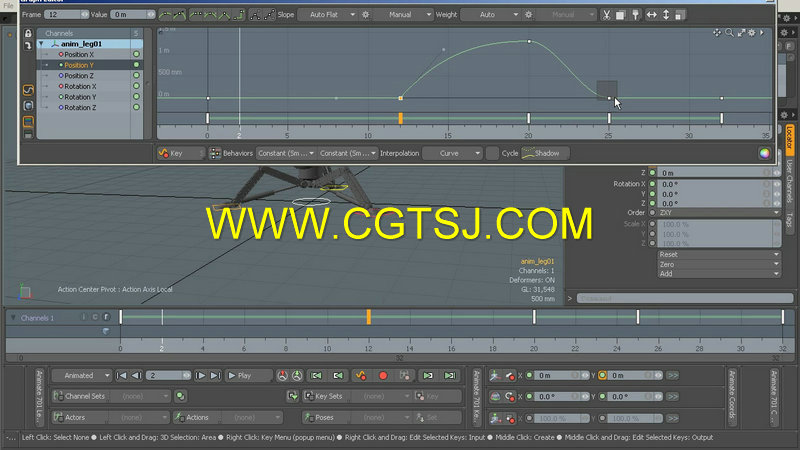Click the Frame input field
800x450 pixels.
pyautogui.click(x=66, y=15)
